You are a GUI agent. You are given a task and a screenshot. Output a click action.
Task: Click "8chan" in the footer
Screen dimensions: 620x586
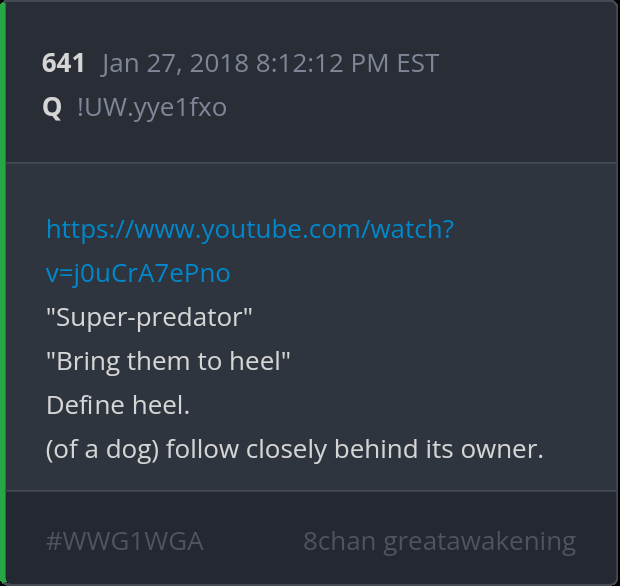pyautogui.click(x=339, y=541)
